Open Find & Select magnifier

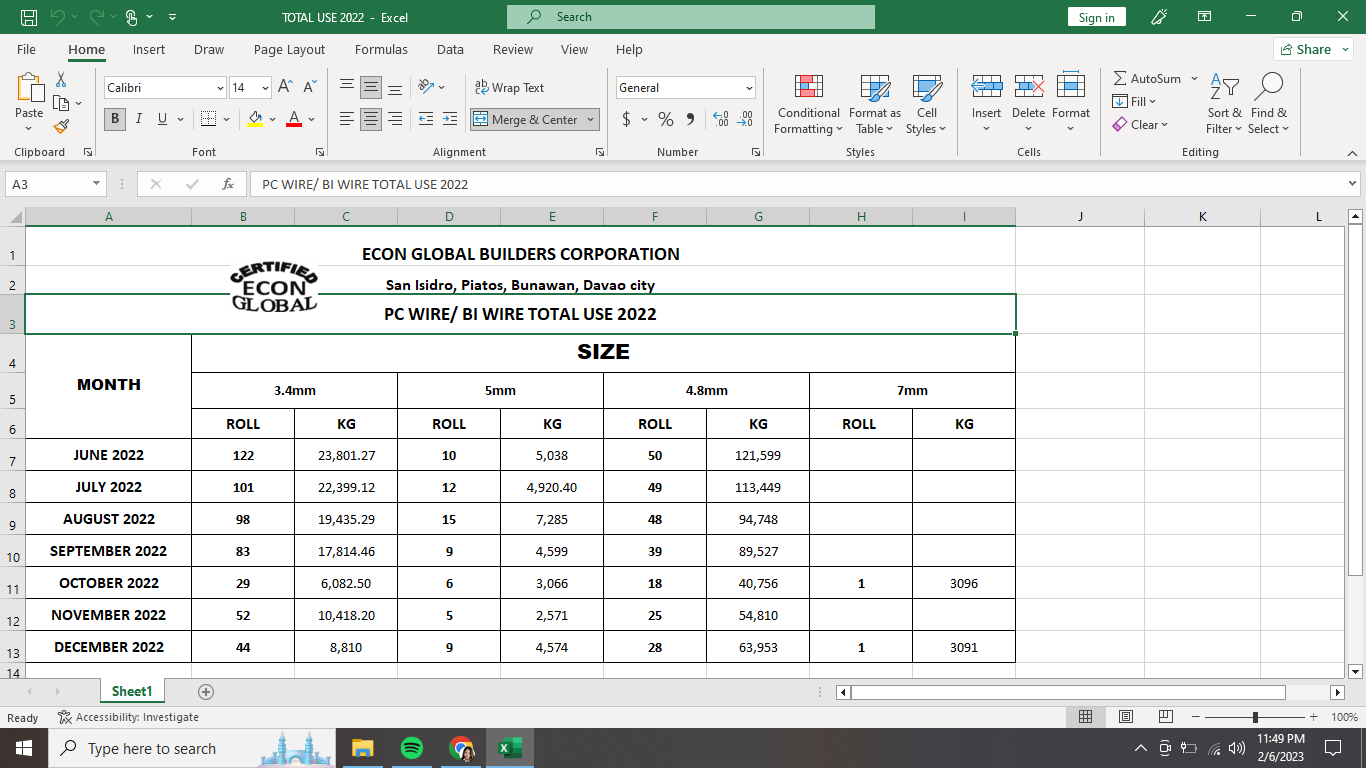pyautogui.click(x=1269, y=104)
